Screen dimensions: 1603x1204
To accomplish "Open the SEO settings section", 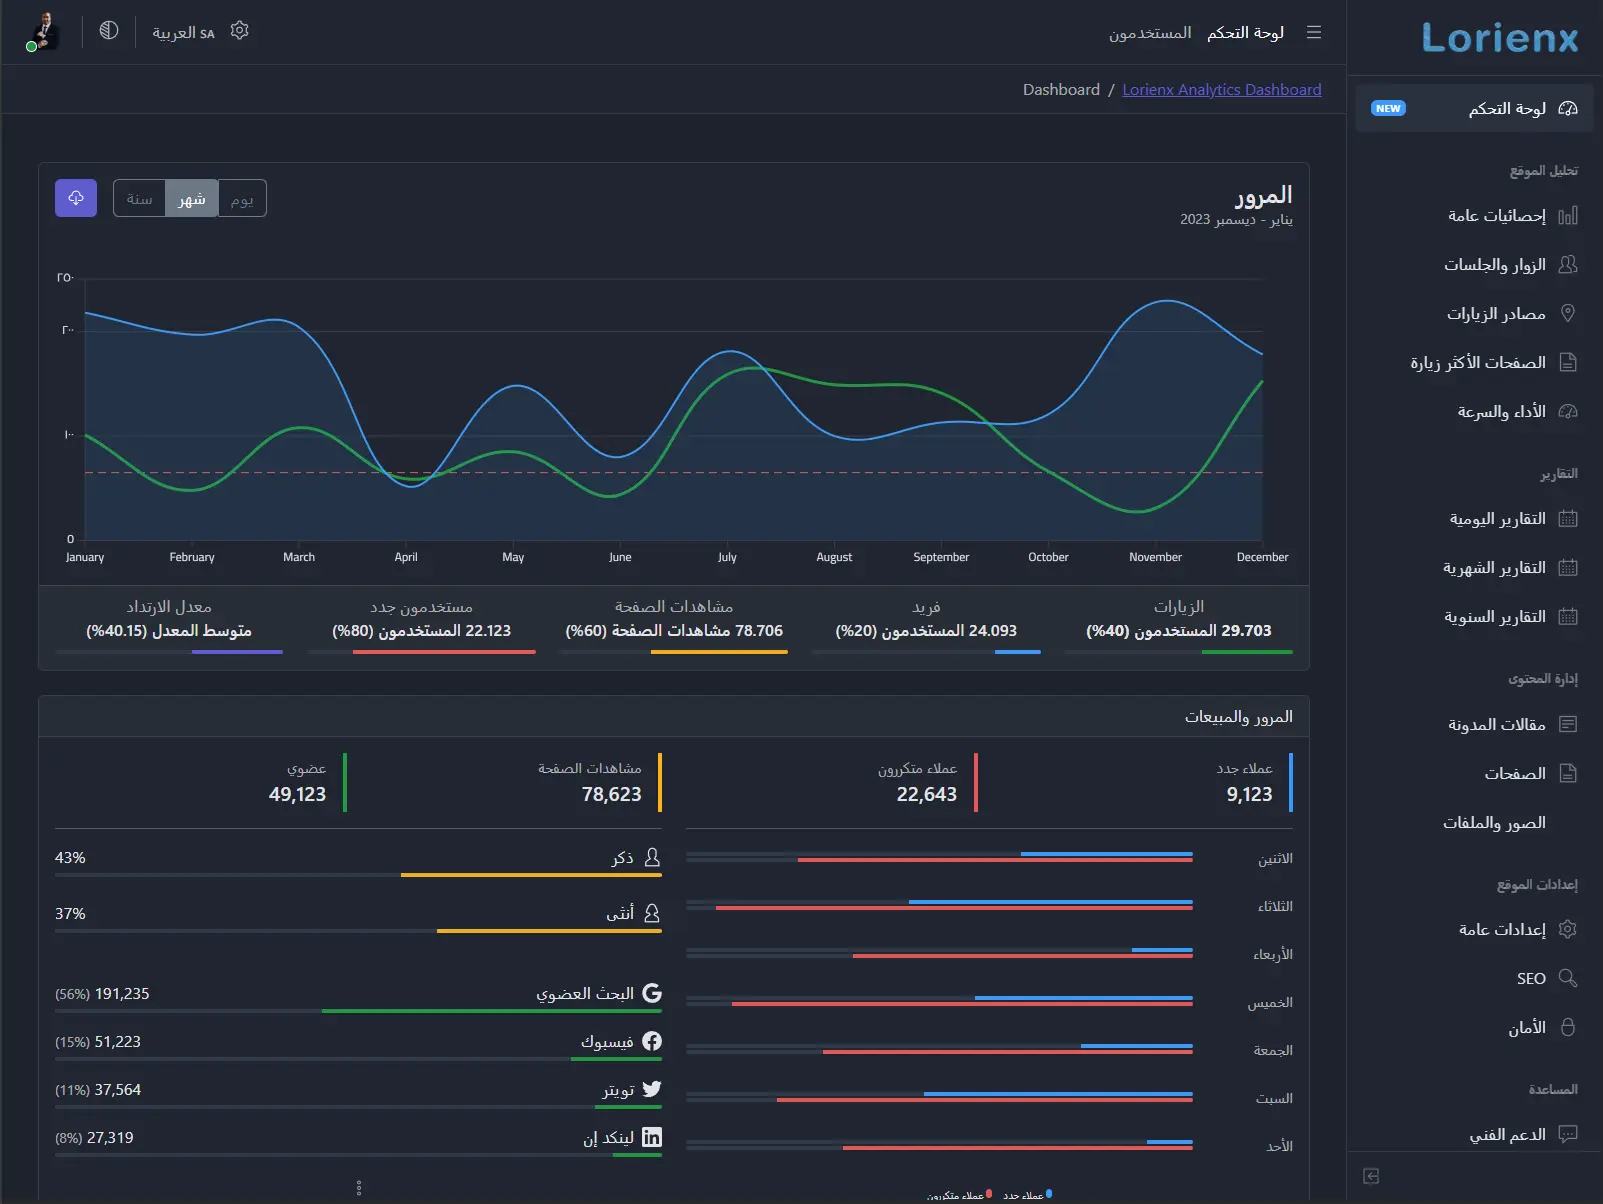I will point(1530,978).
